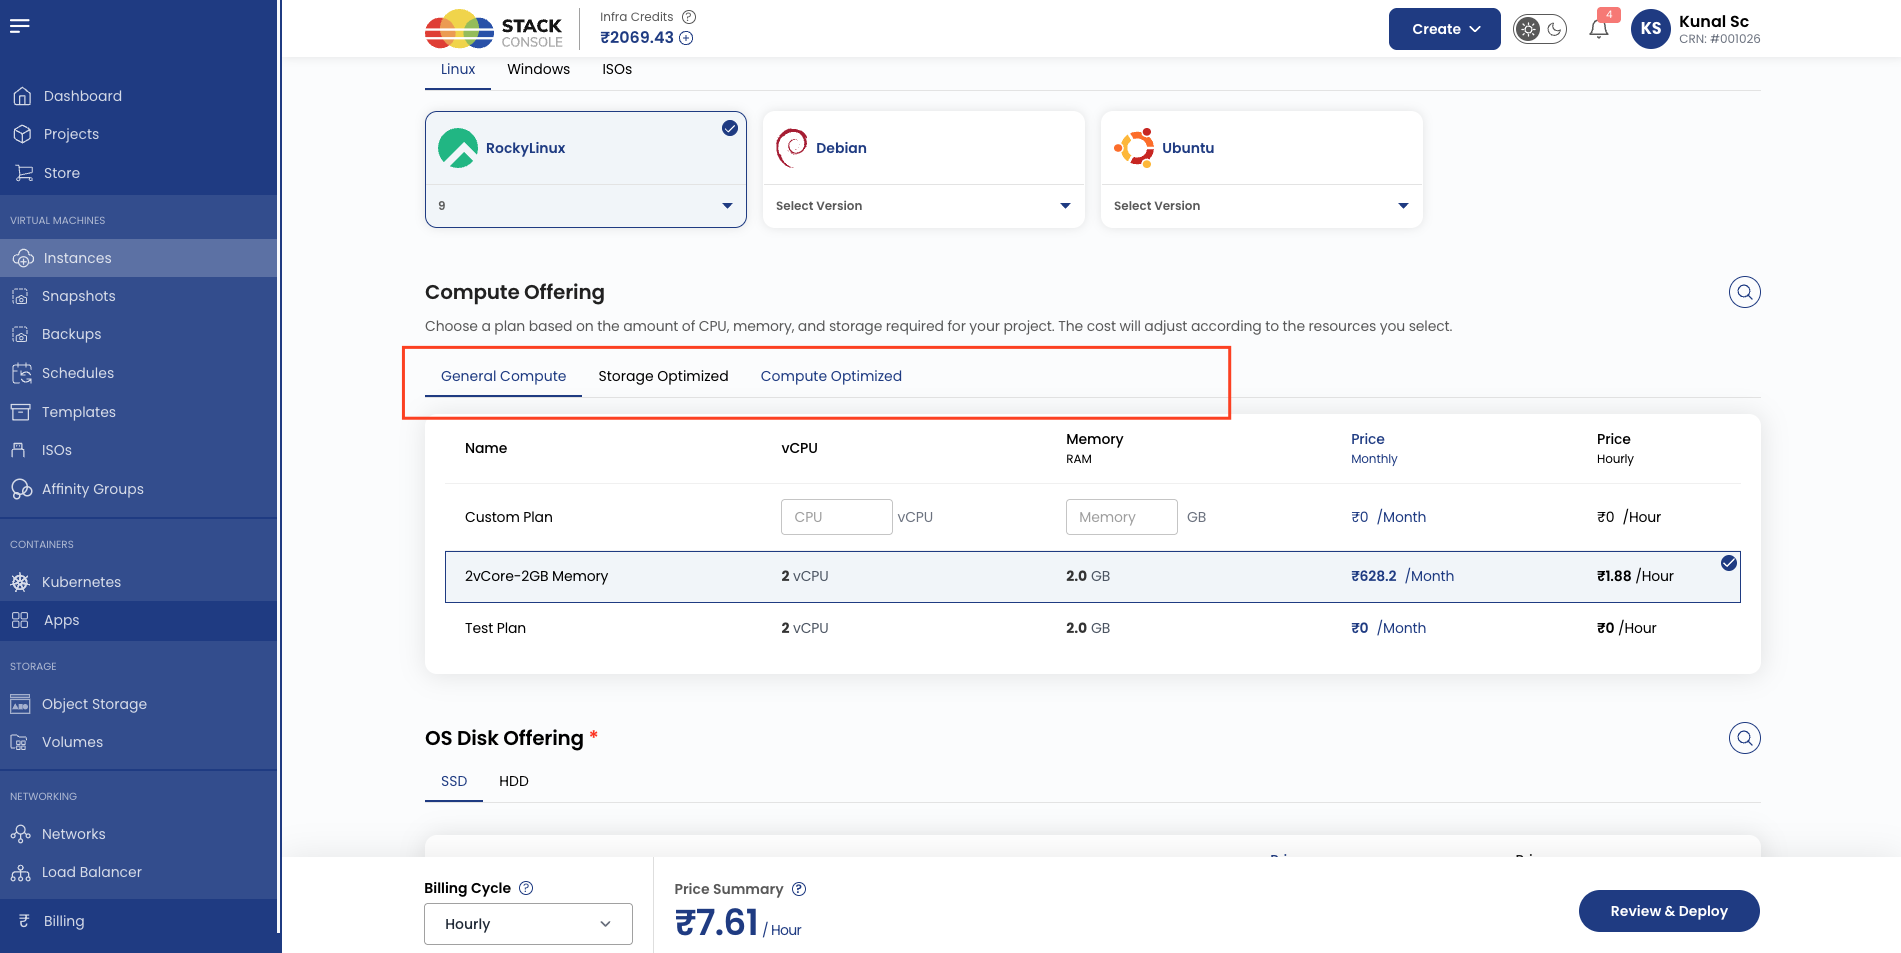Open the Create dropdown button
Viewport: 1901px width, 953px height.
(1444, 29)
